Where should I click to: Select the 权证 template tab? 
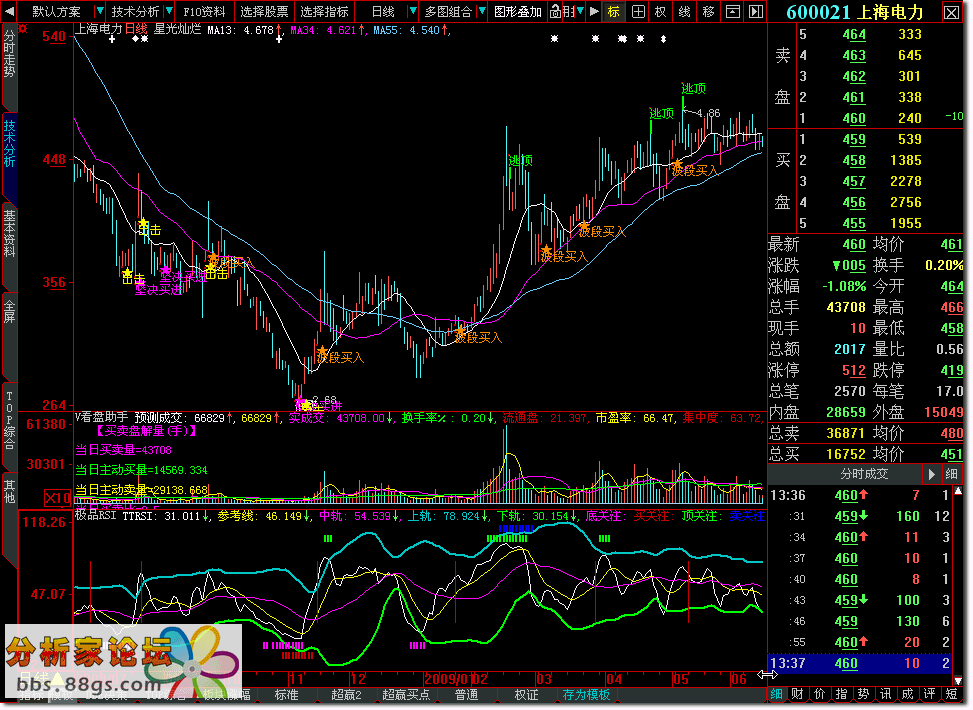tap(526, 695)
